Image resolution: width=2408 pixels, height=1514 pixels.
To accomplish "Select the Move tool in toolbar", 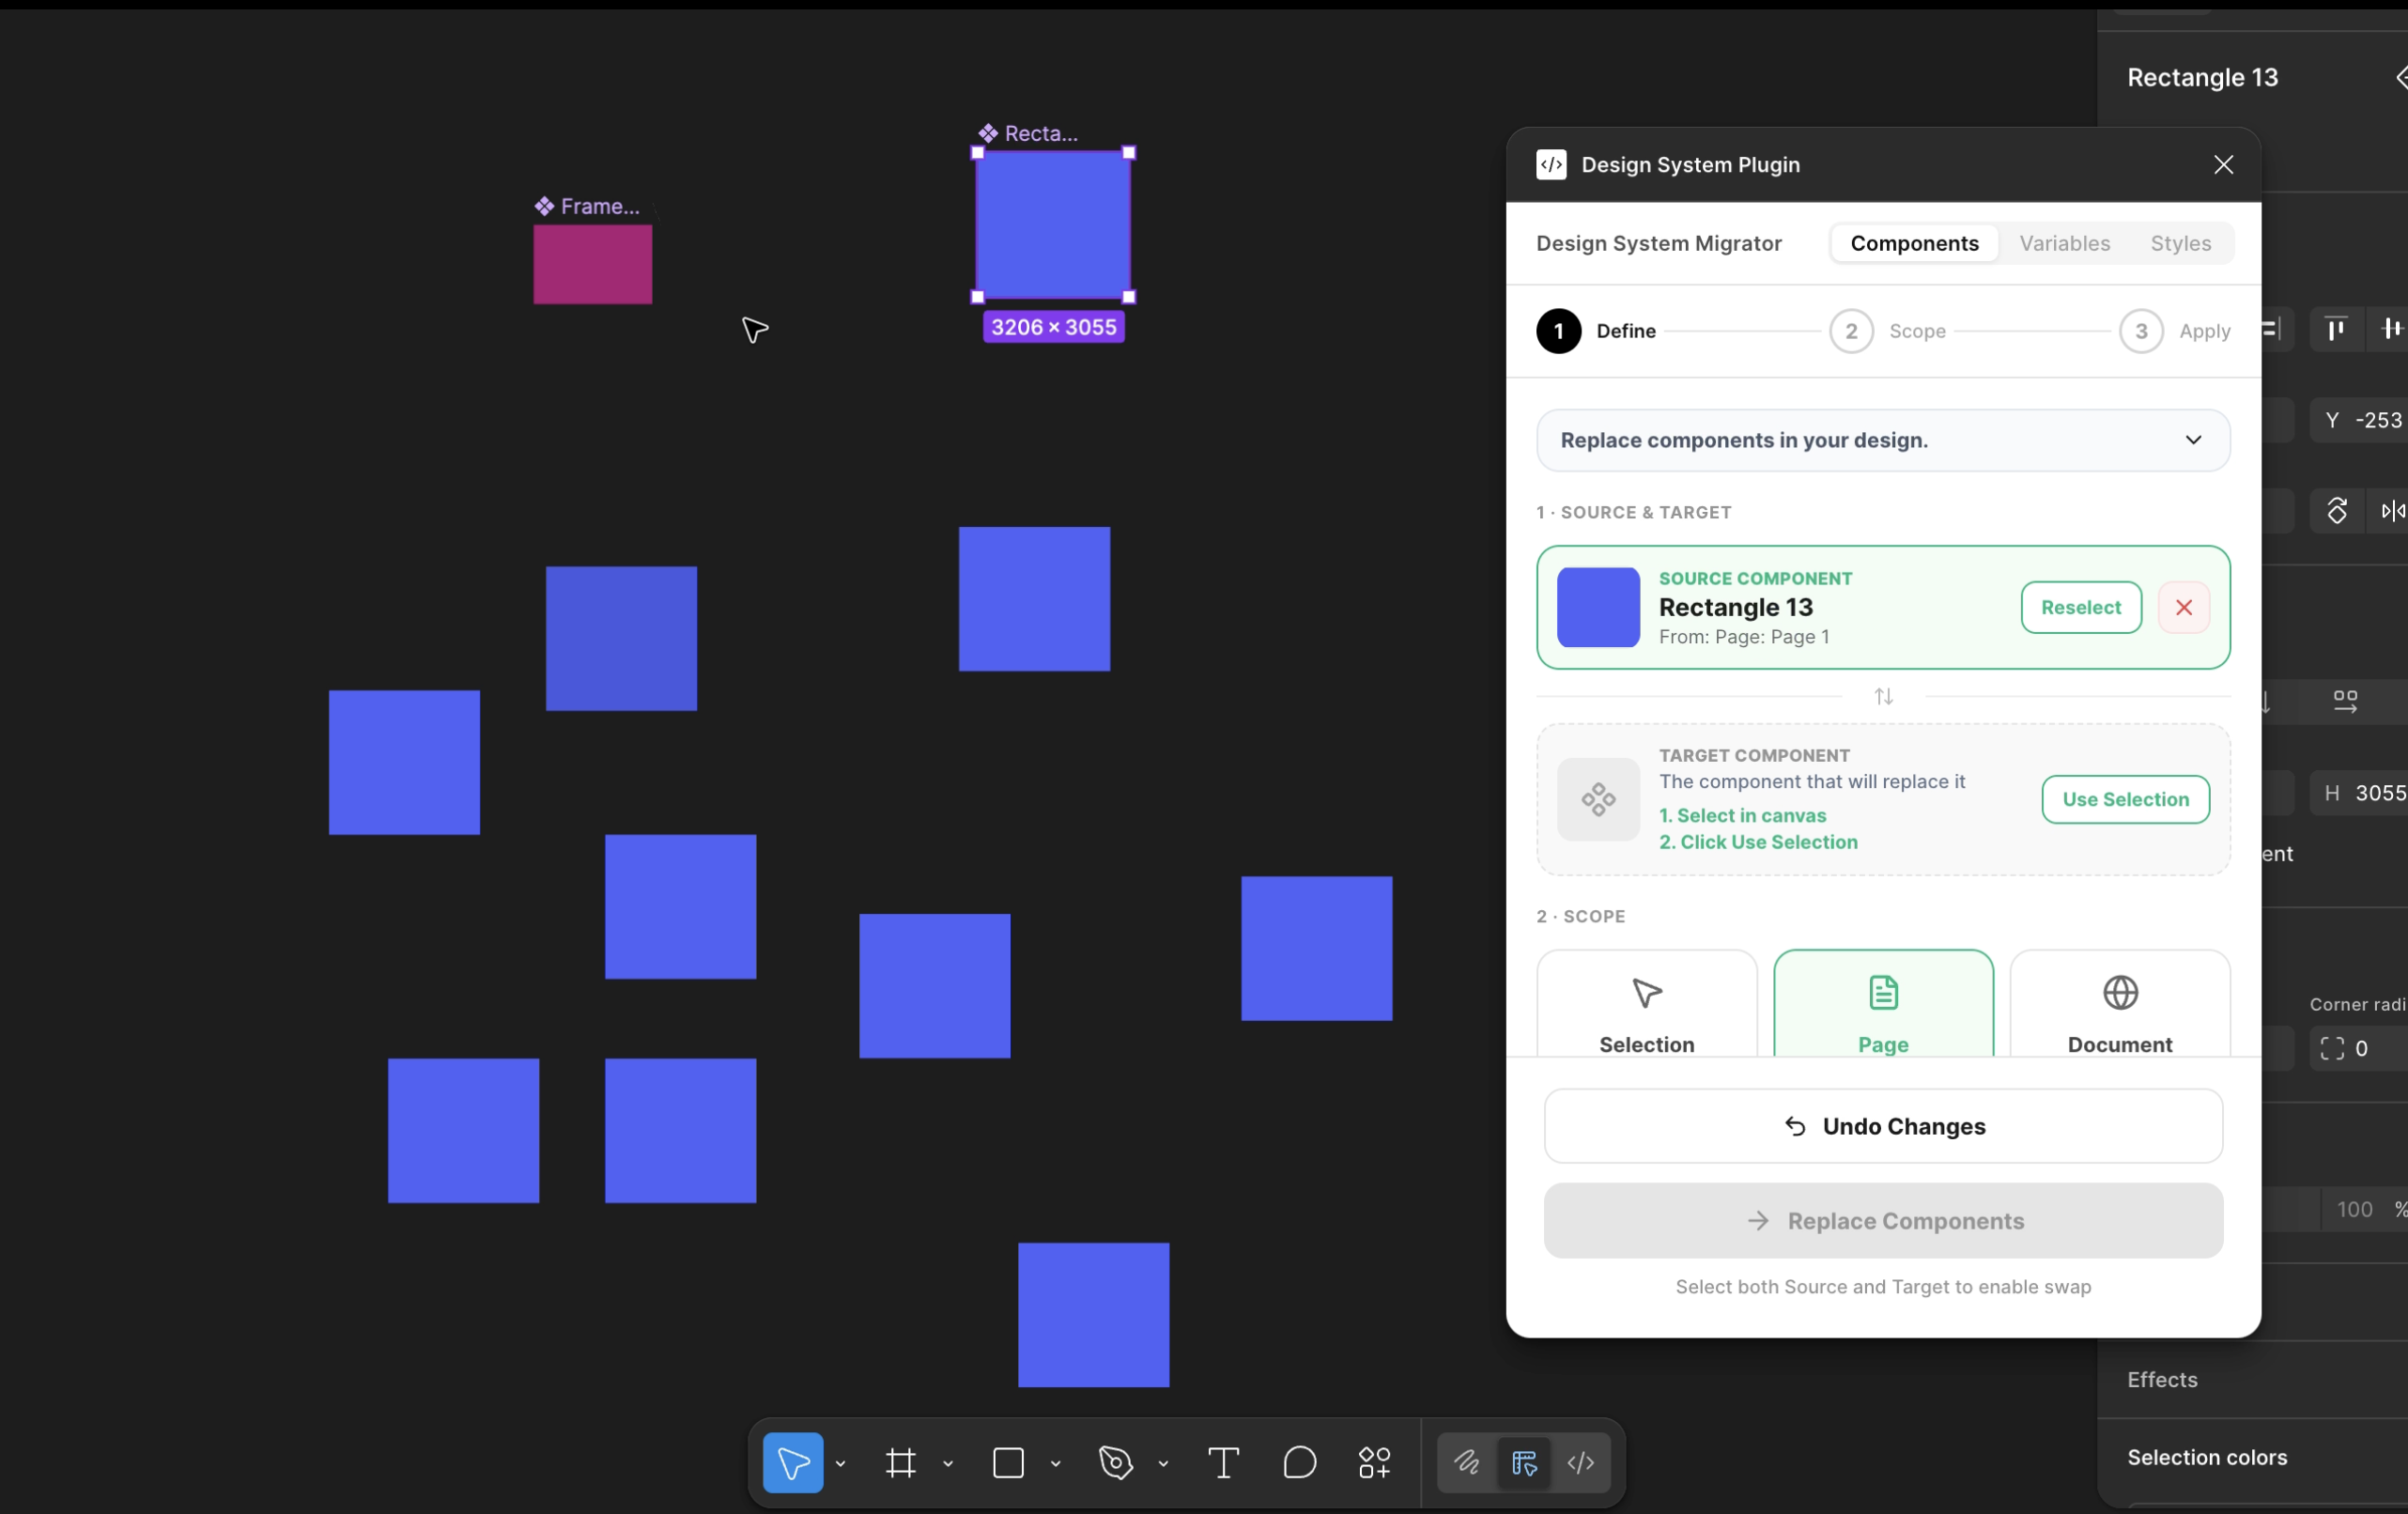I will [x=792, y=1463].
